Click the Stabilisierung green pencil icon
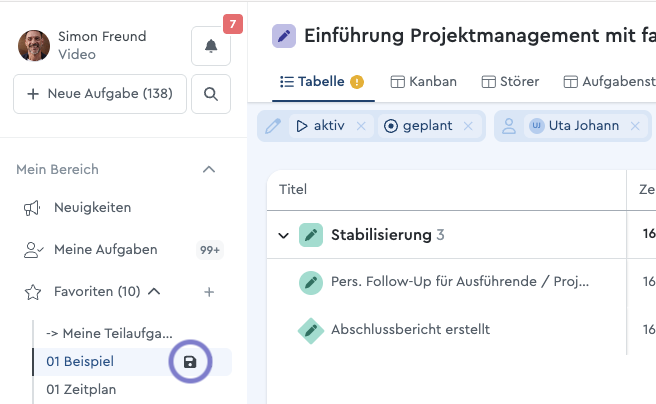 pyautogui.click(x=311, y=236)
